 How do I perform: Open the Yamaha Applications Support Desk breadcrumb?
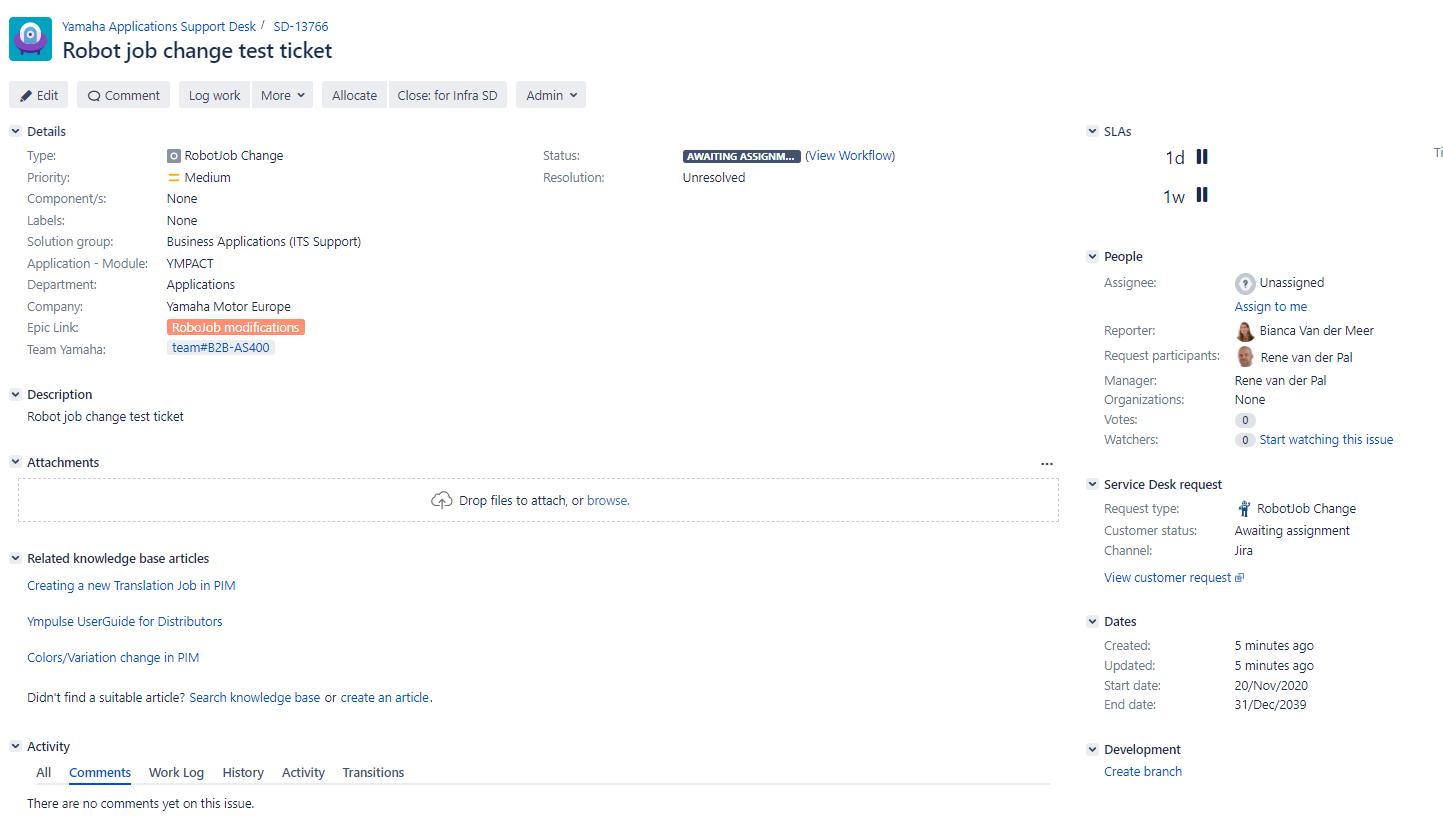coord(159,27)
